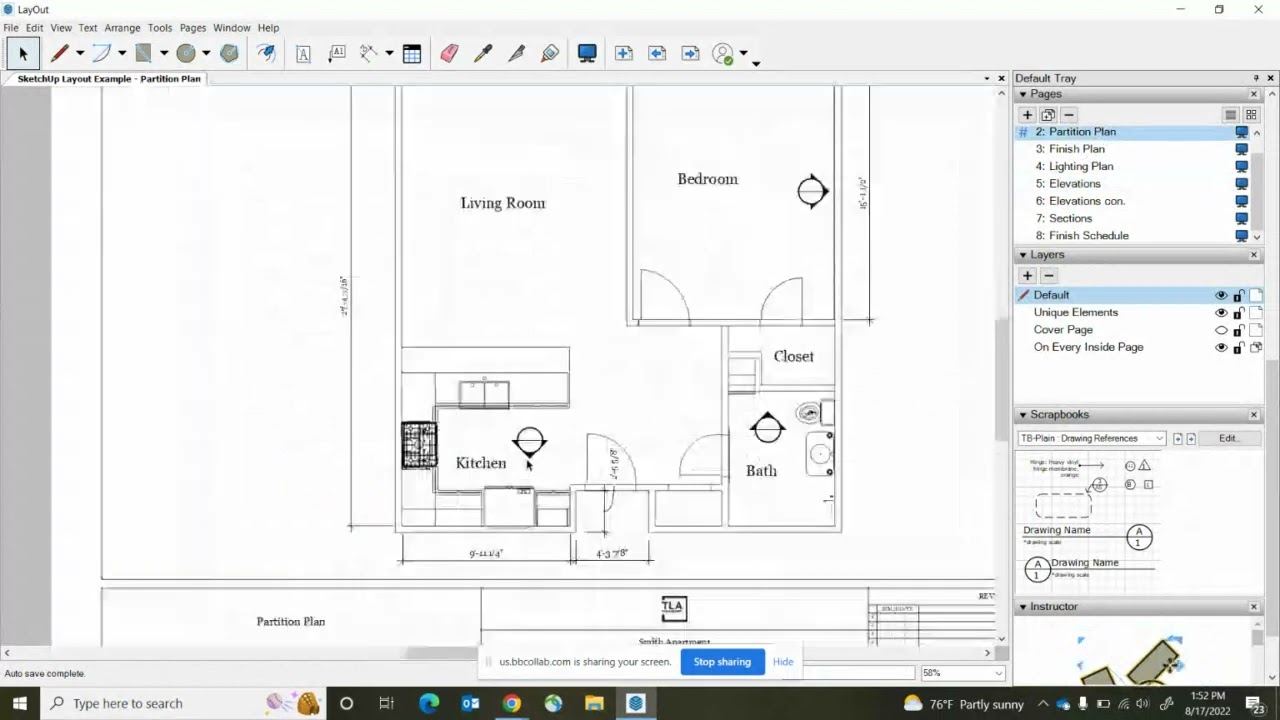
Task: Activate the Offset tool
Action: [266, 54]
